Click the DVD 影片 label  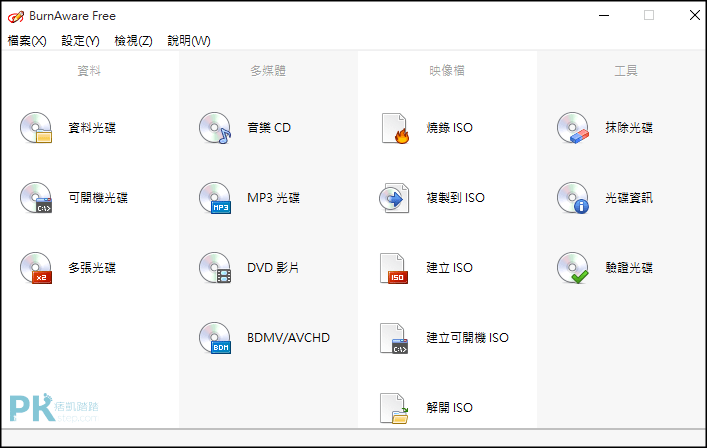(273, 268)
